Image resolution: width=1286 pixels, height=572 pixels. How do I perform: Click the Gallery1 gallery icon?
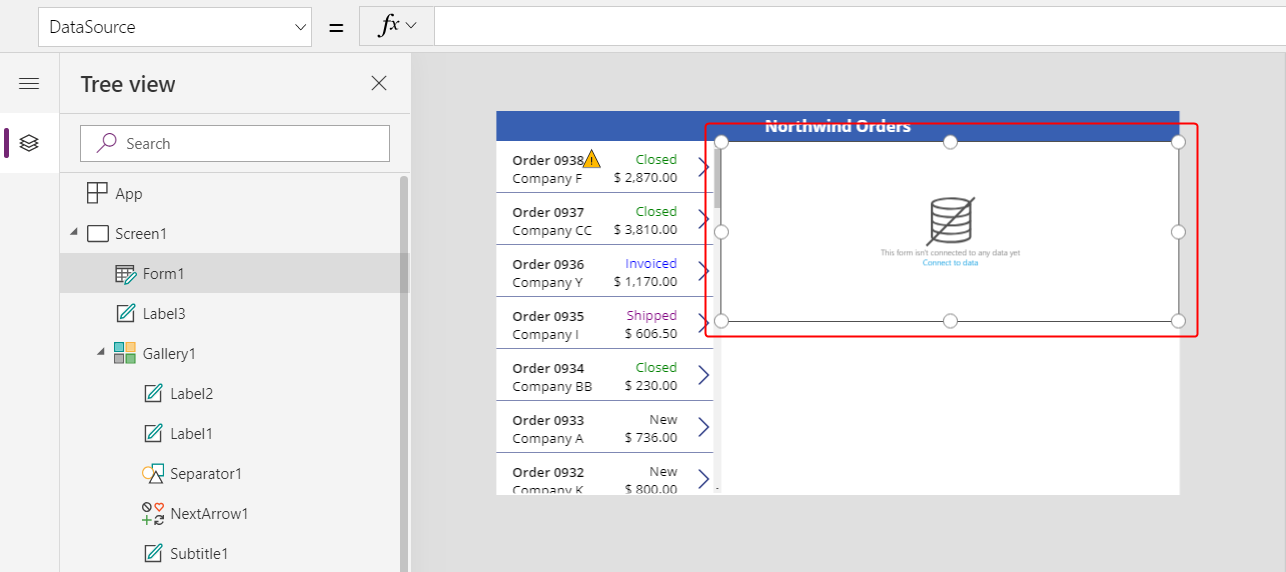(x=125, y=353)
